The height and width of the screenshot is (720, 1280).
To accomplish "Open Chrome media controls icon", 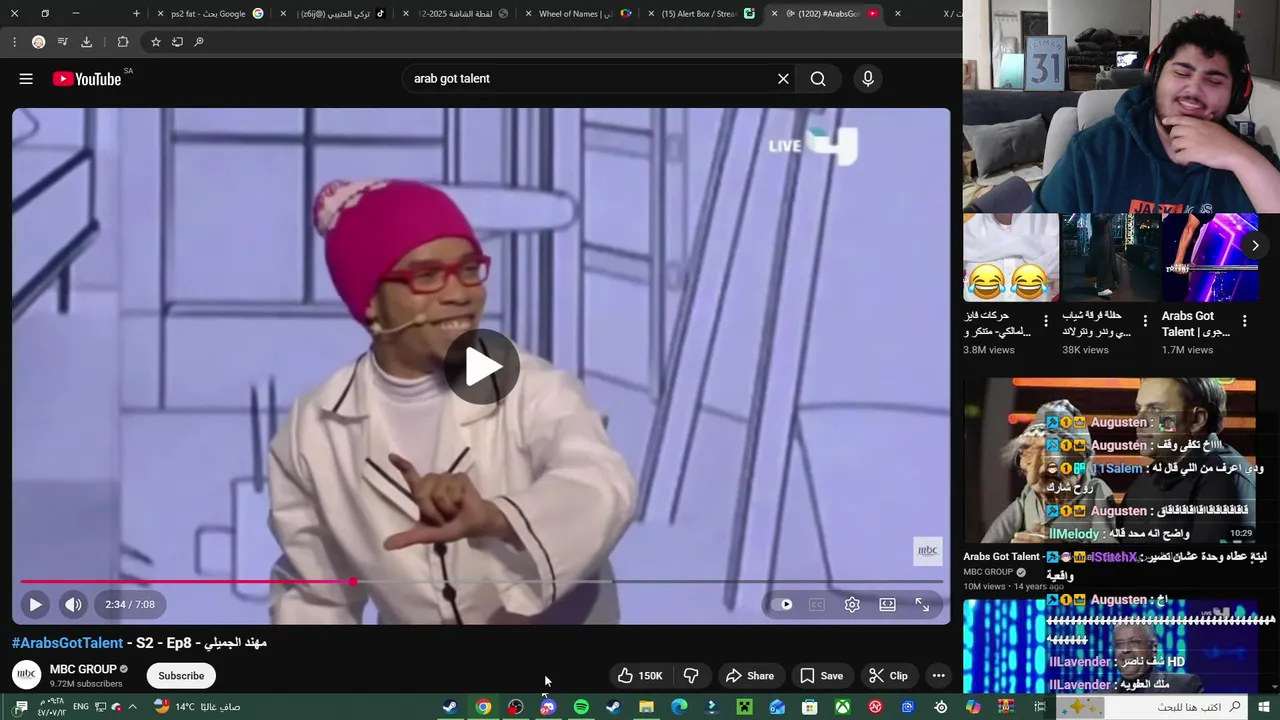I will pyautogui.click(x=62, y=42).
